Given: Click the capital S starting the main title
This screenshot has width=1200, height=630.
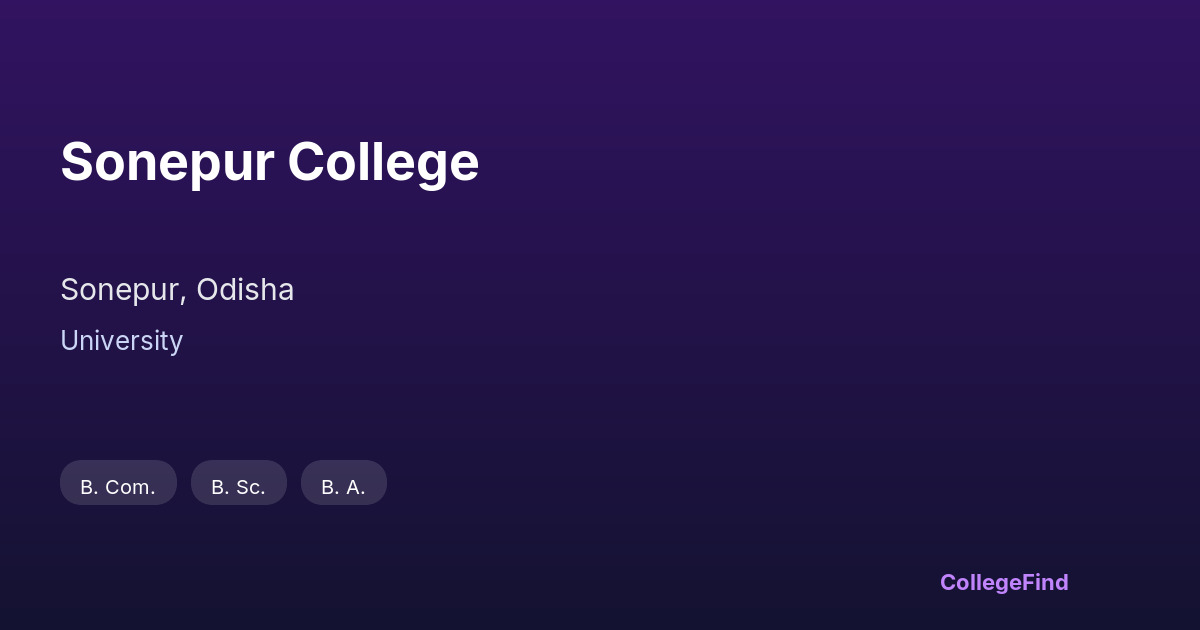Looking at the screenshot, I should (x=77, y=162).
